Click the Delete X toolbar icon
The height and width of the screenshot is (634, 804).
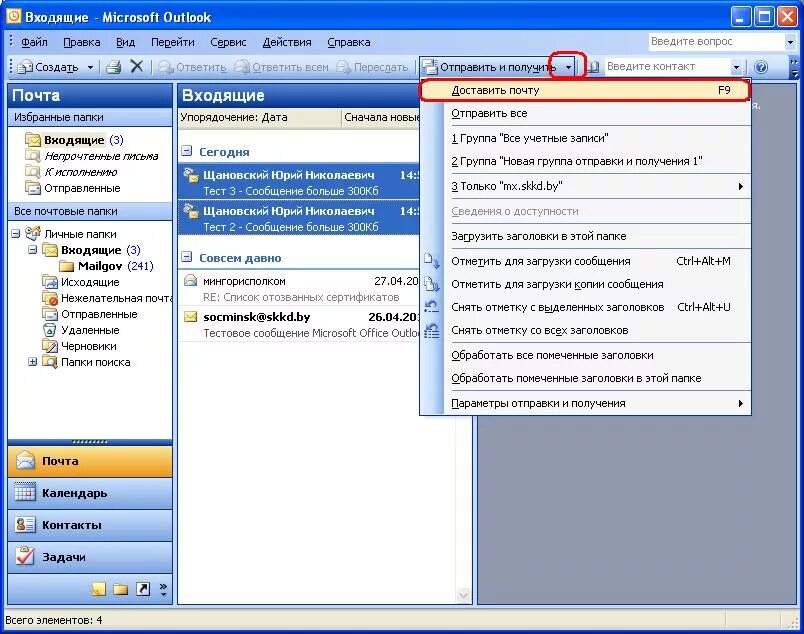pyautogui.click(x=136, y=66)
